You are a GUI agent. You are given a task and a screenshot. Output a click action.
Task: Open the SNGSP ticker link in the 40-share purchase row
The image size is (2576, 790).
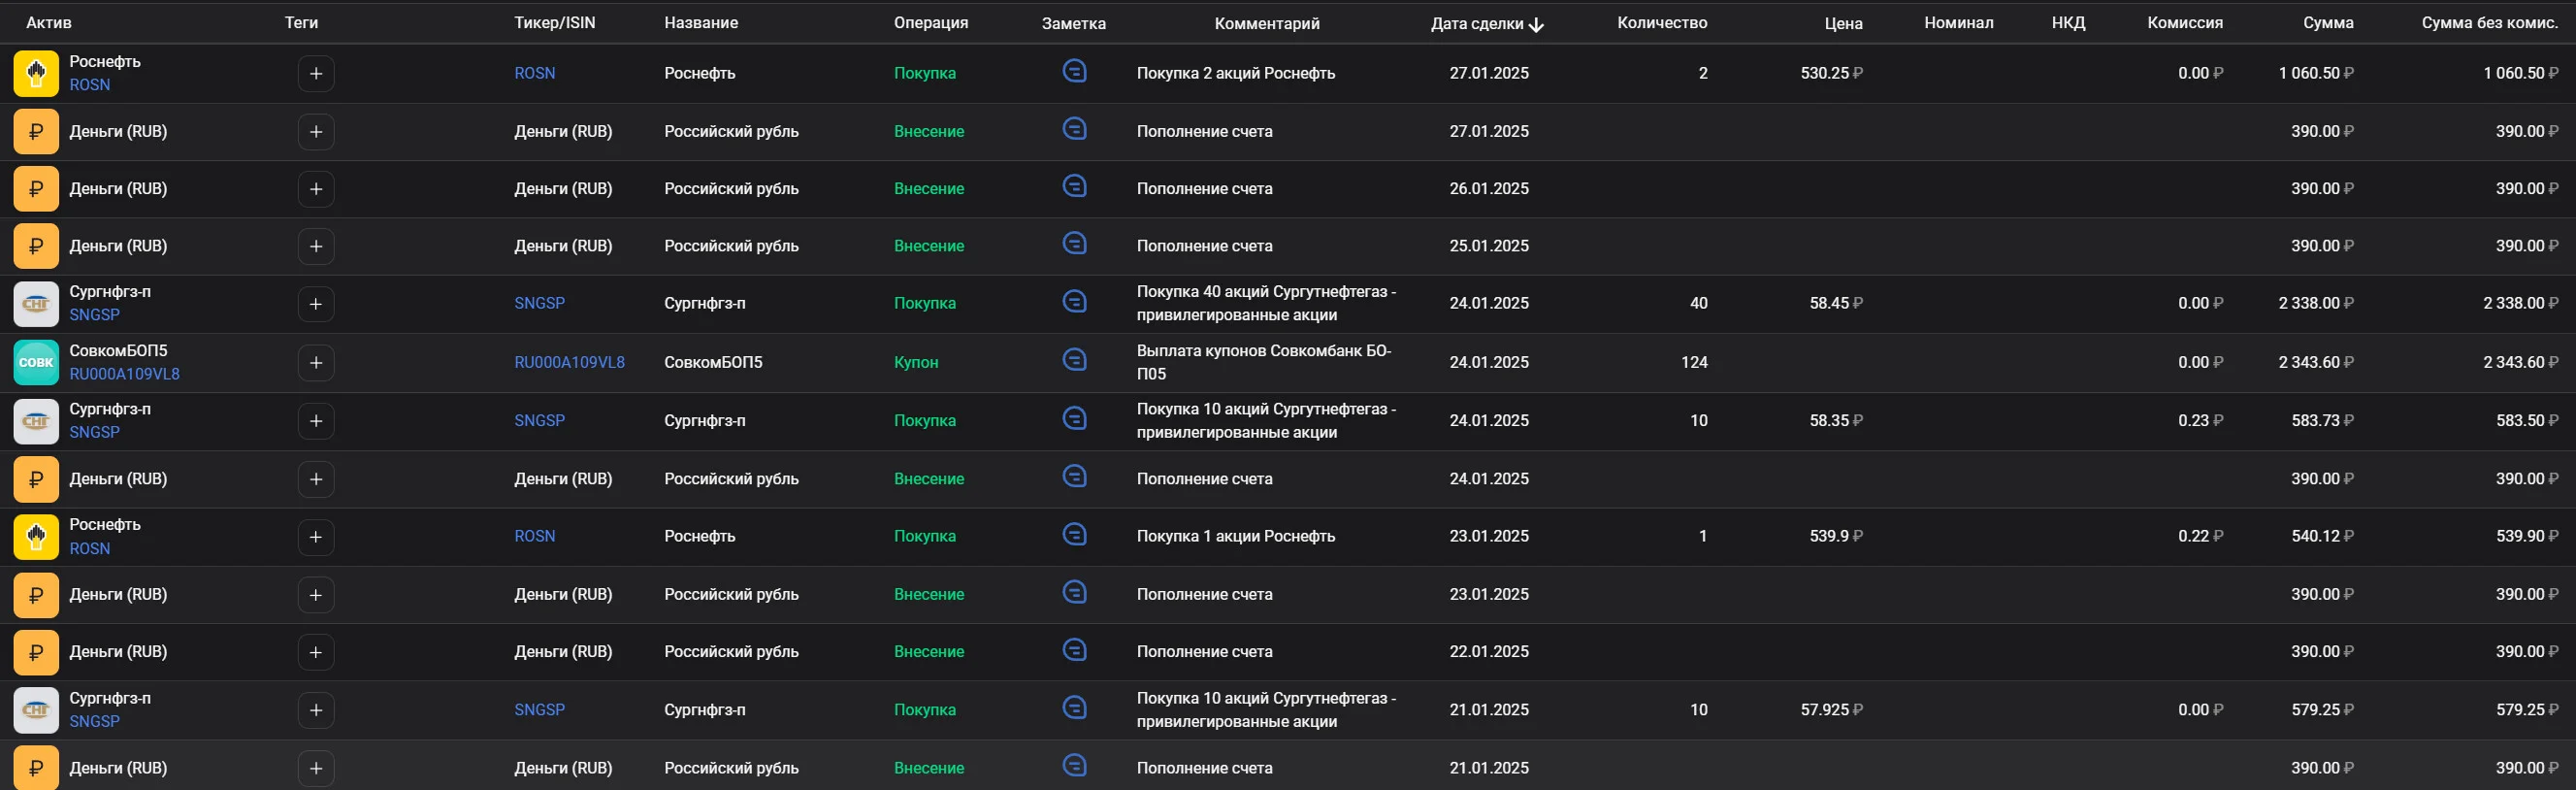click(x=539, y=303)
